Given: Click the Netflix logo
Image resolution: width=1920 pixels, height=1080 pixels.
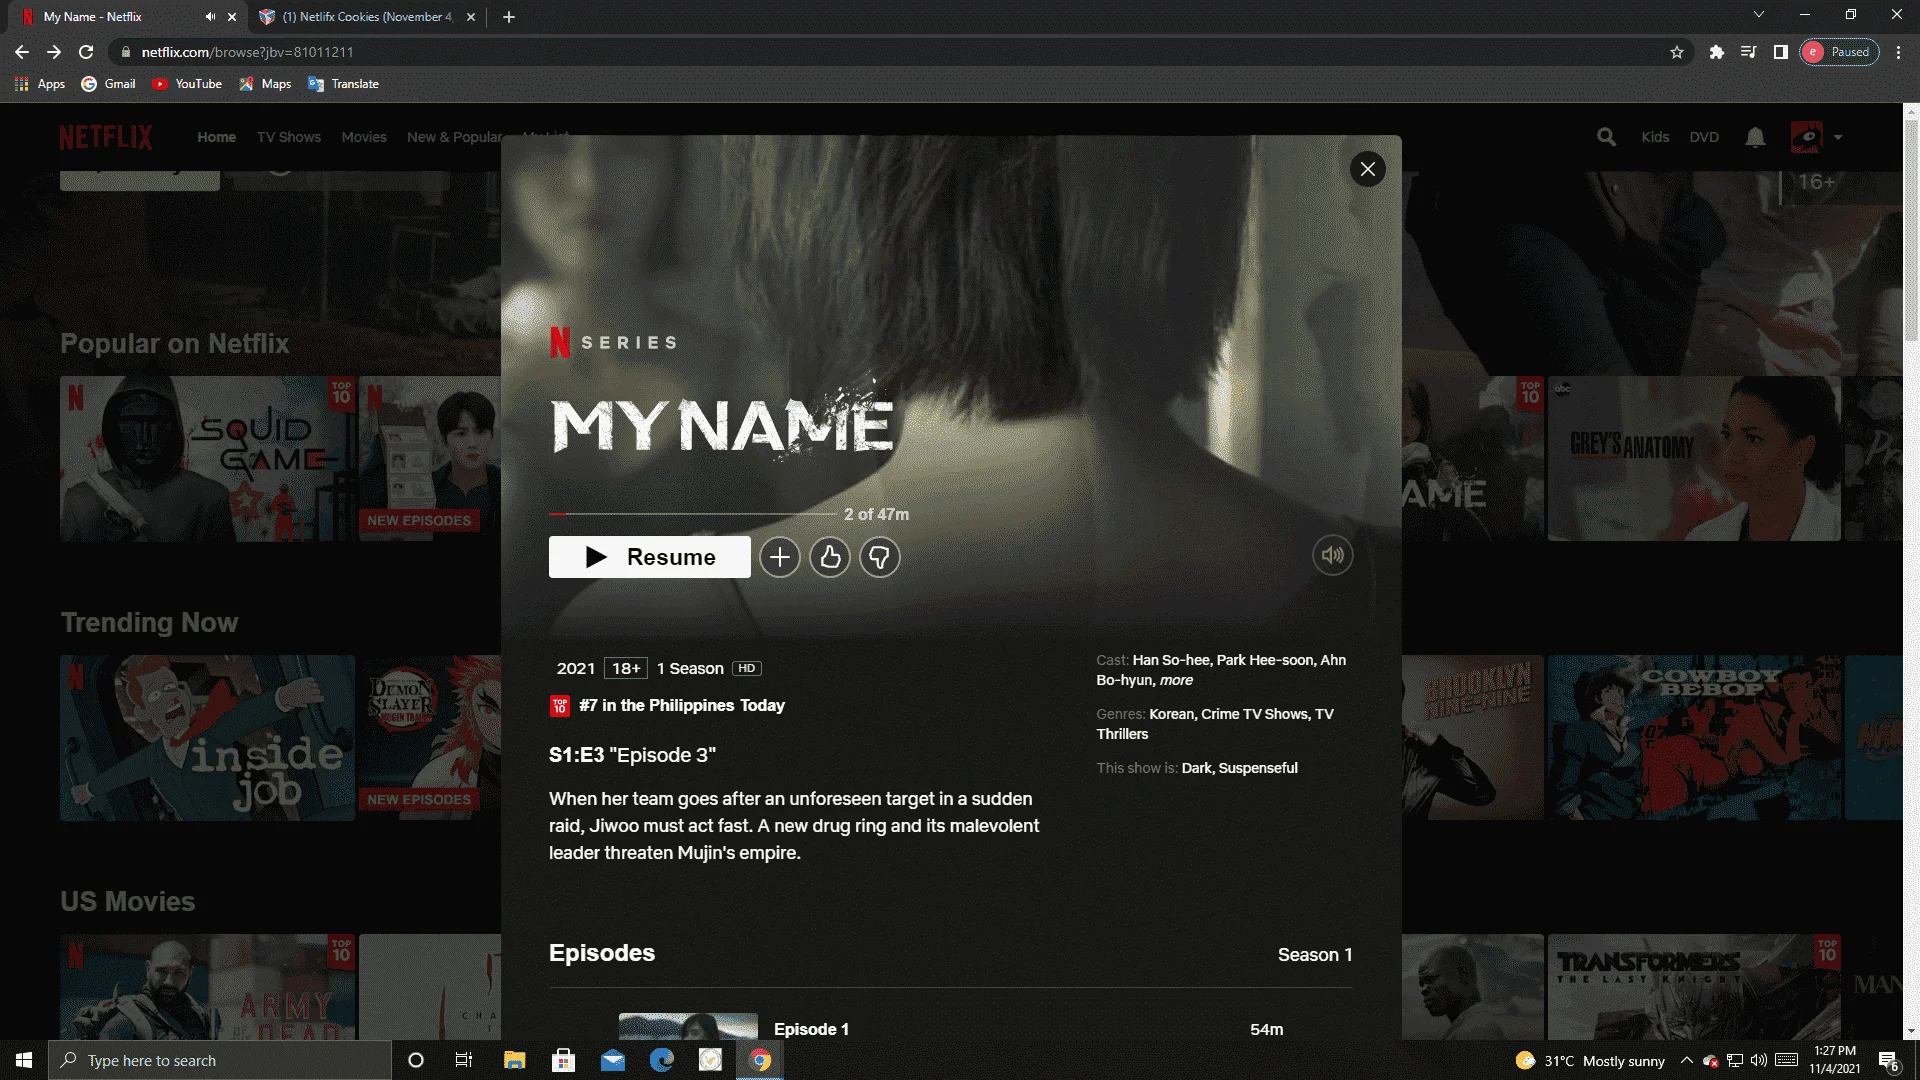Looking at the screenshot, I should click(x=106, y=137).
